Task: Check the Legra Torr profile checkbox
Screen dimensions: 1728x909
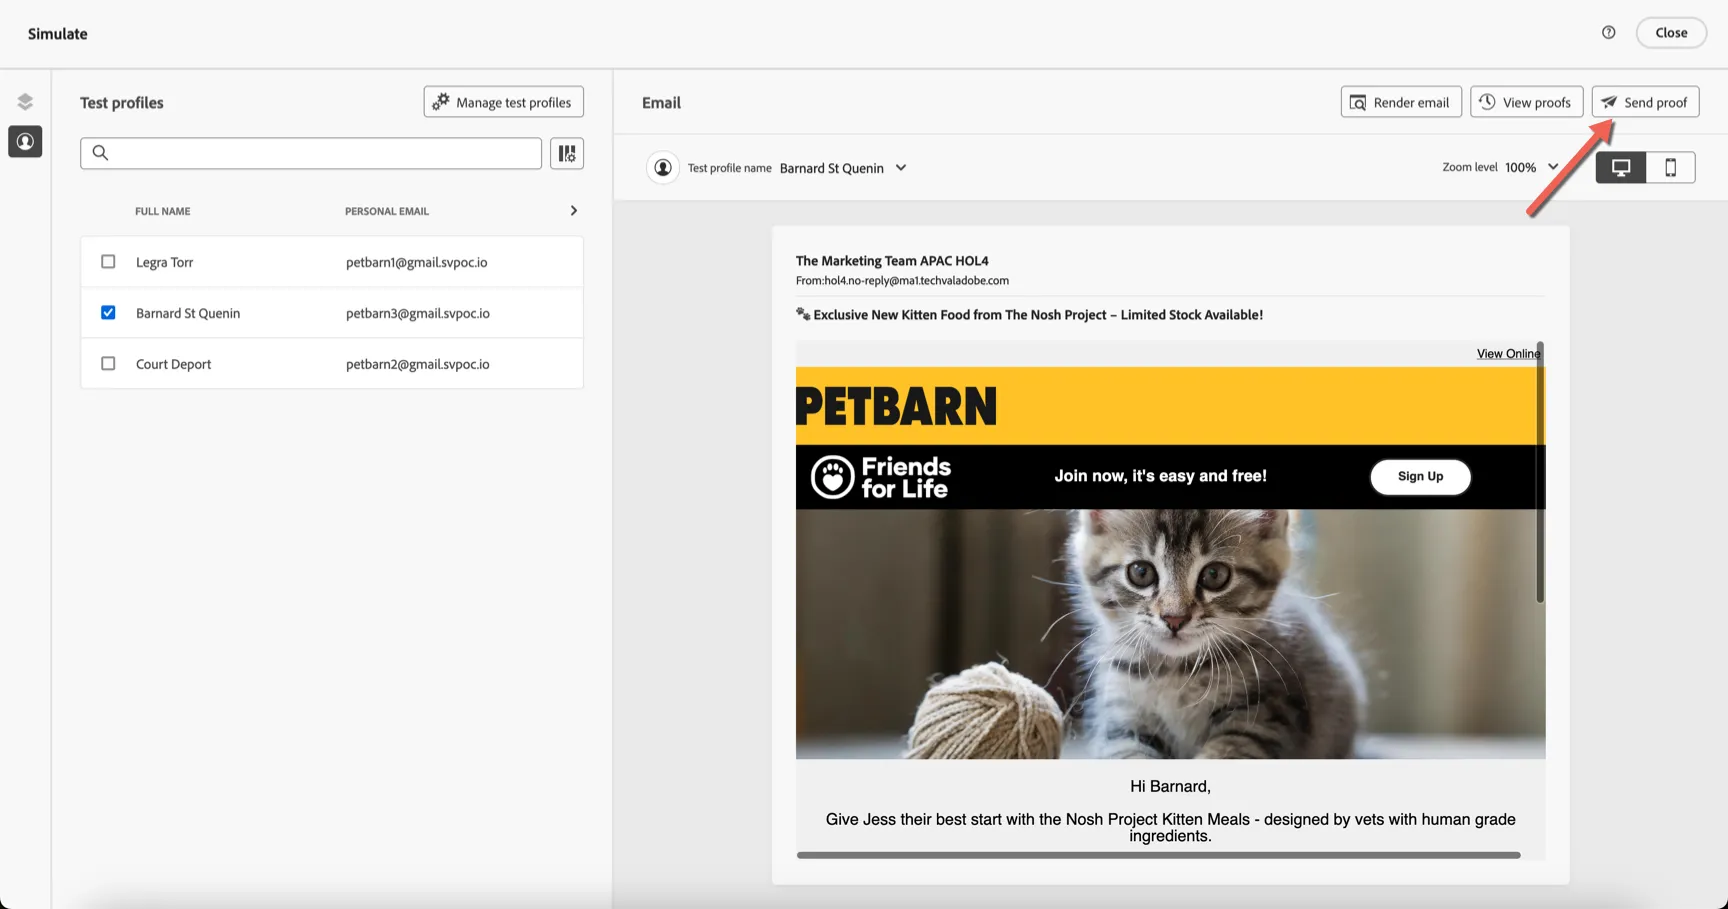Action: (108, 262)
